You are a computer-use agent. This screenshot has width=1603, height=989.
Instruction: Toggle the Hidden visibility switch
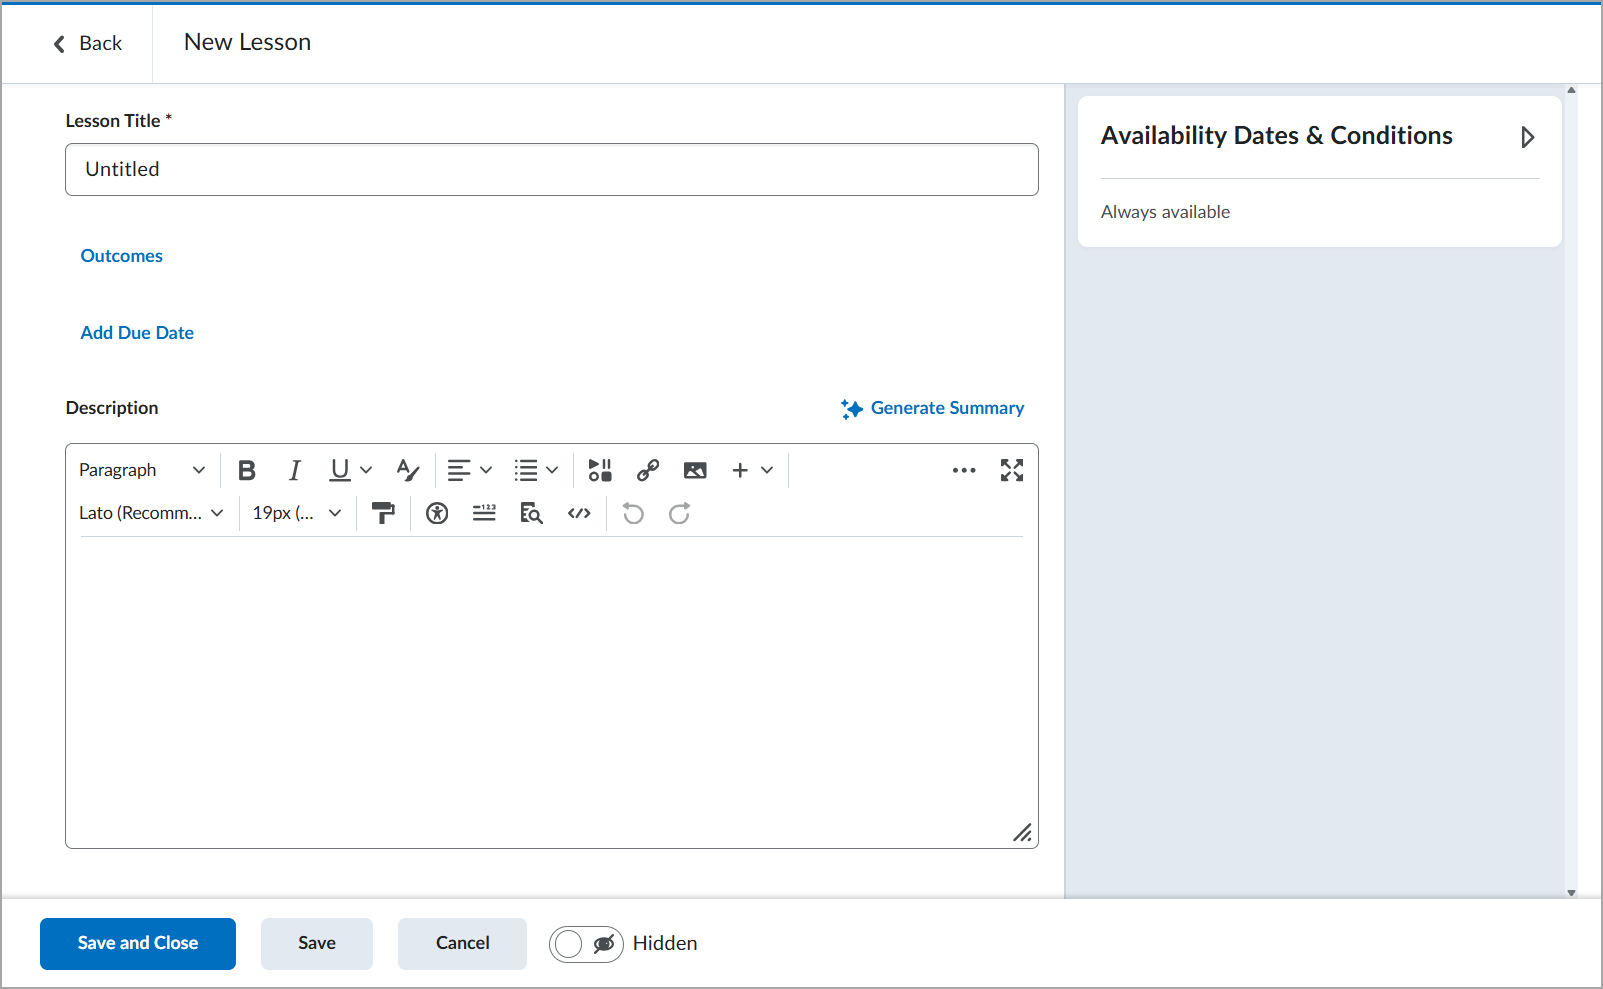pos(586,944)
